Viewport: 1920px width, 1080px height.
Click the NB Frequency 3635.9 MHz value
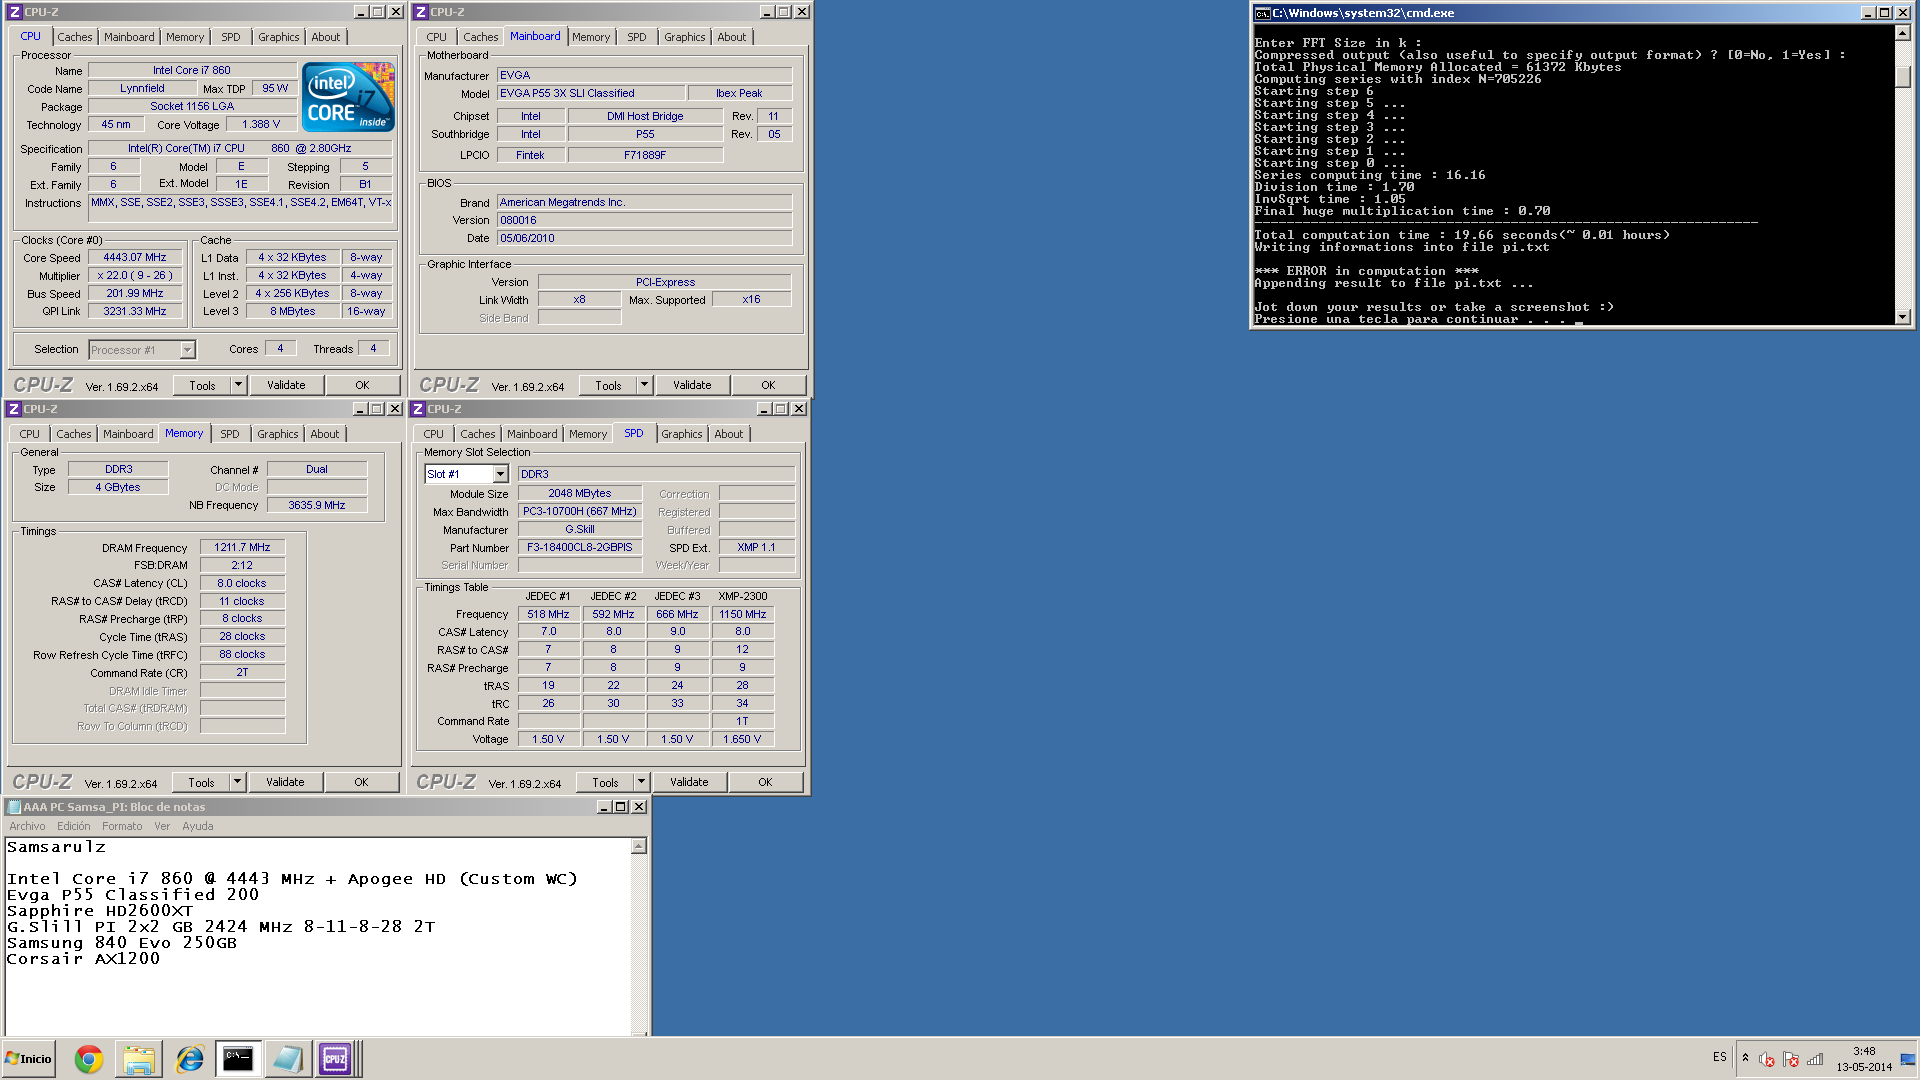point(317,505)
